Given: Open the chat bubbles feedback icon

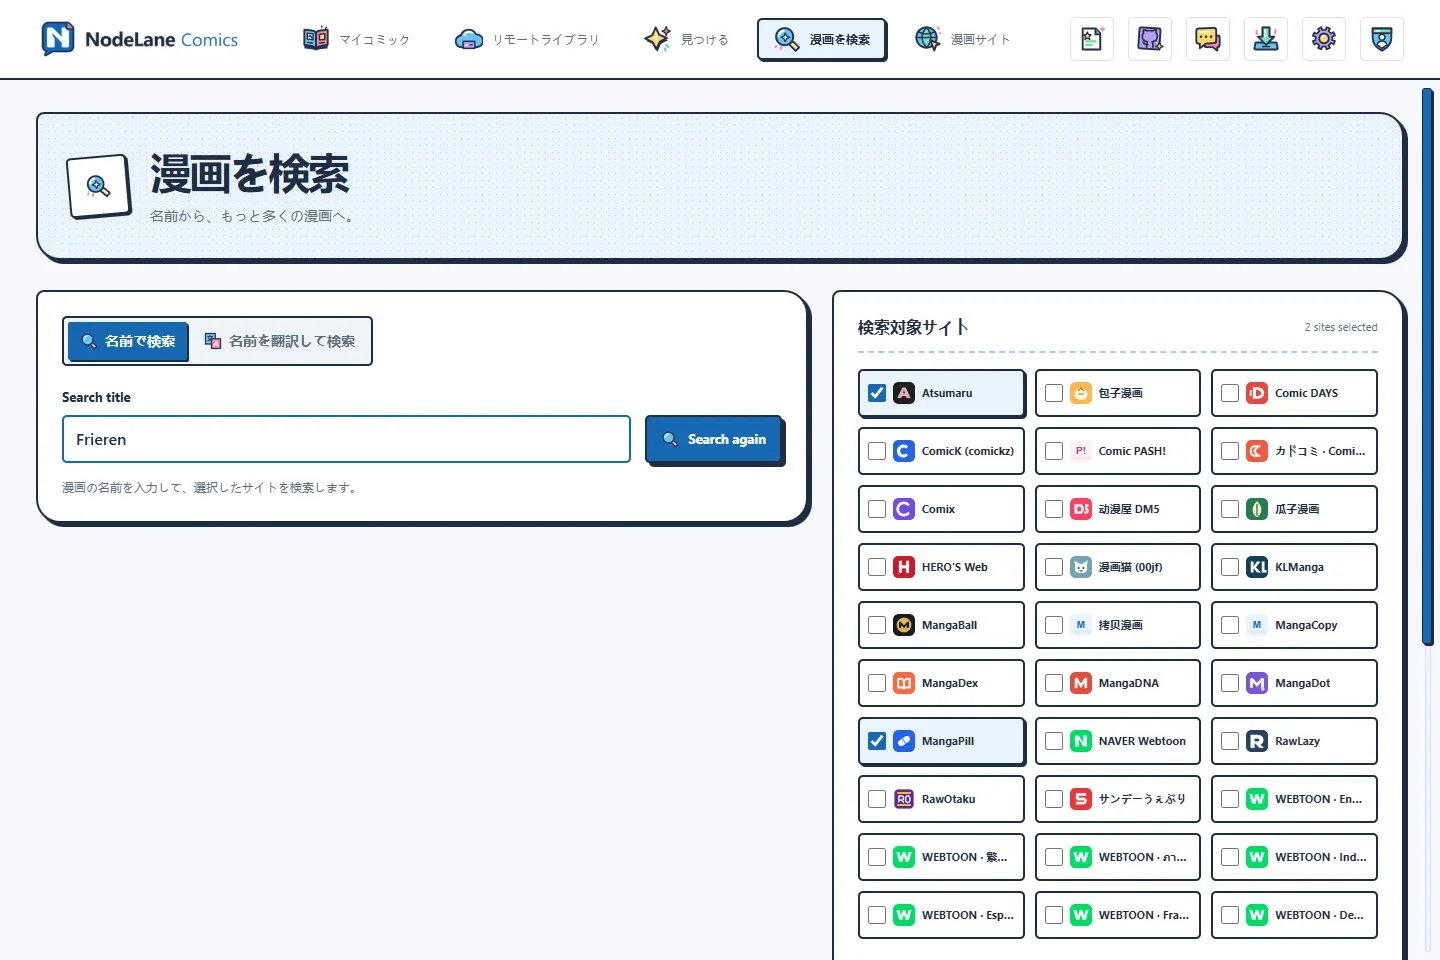Looking at the screenshot, I should coord(1208,39).
